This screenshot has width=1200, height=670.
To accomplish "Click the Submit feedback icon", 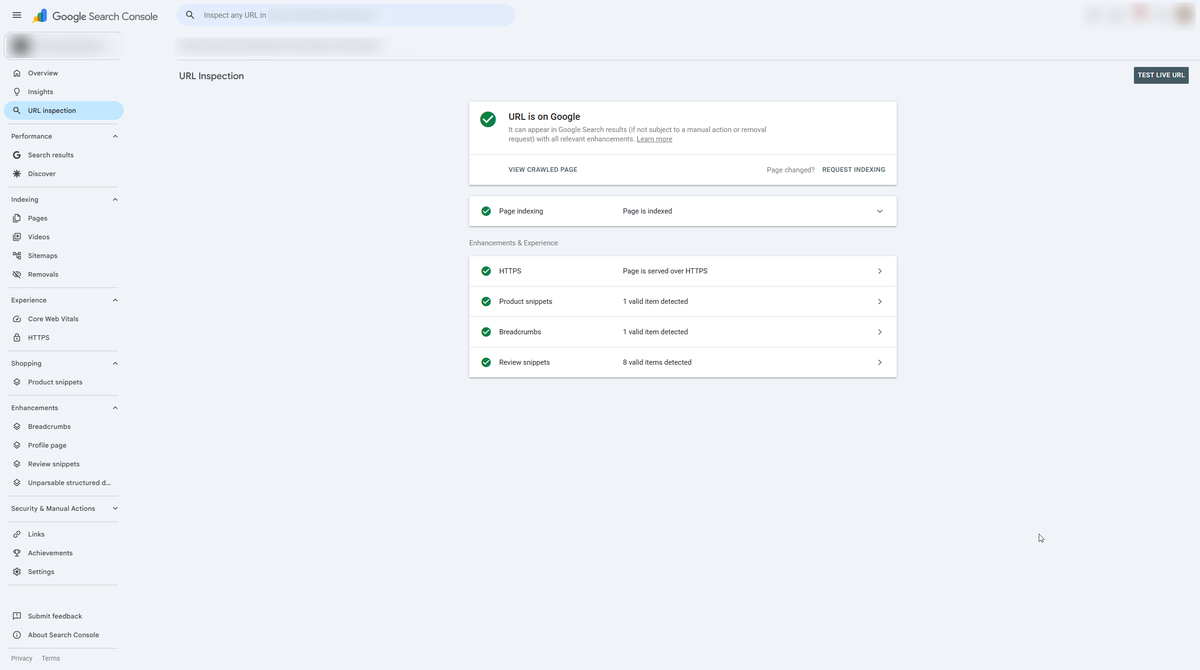I will click(x=17, y=616).
